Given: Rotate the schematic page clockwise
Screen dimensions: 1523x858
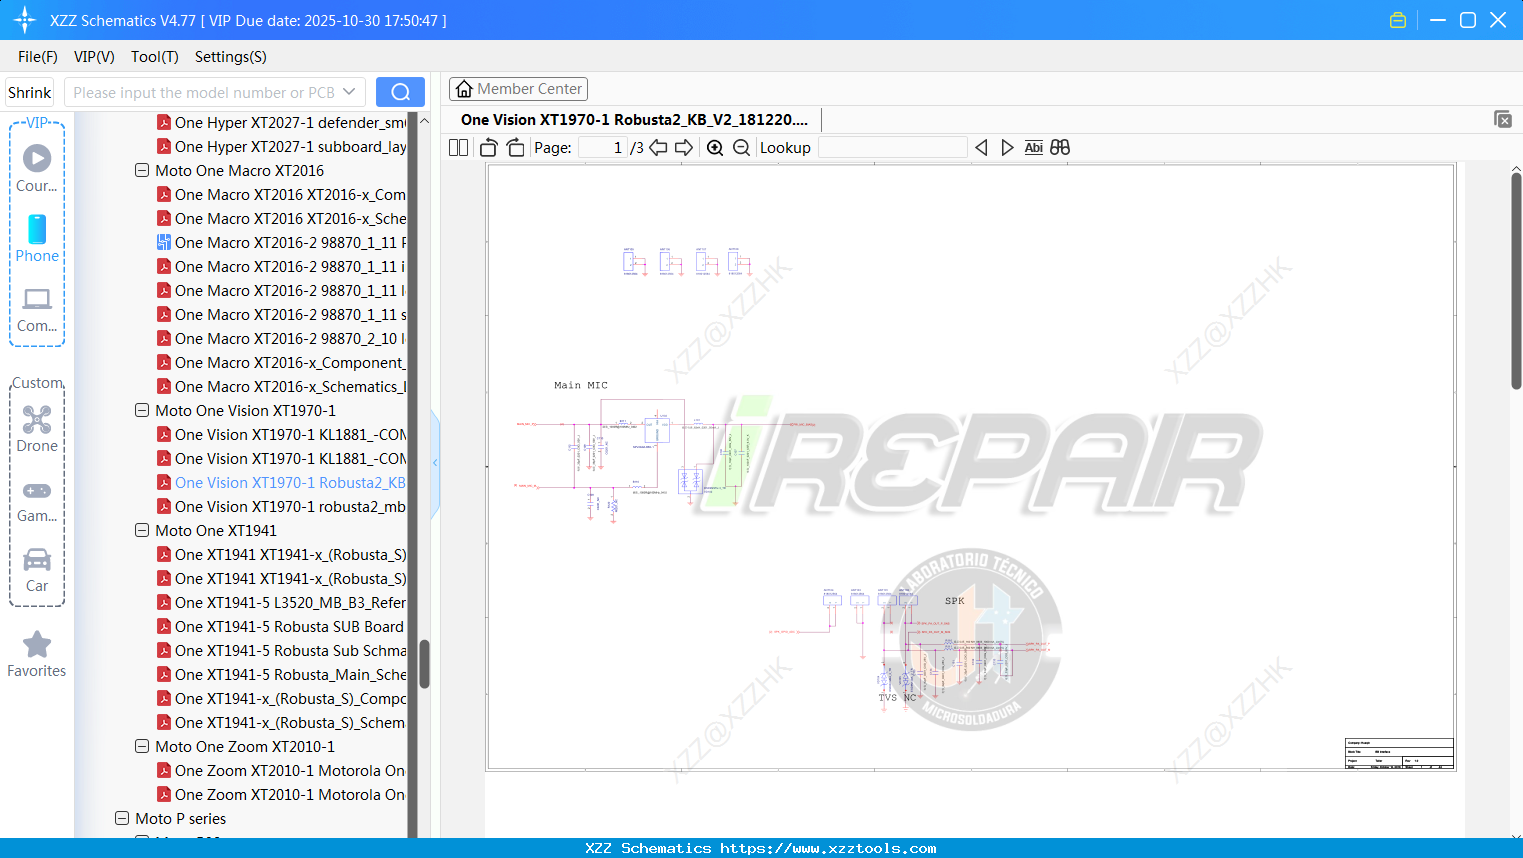Looking at the screenshot, I should click(x=514, y=147).
